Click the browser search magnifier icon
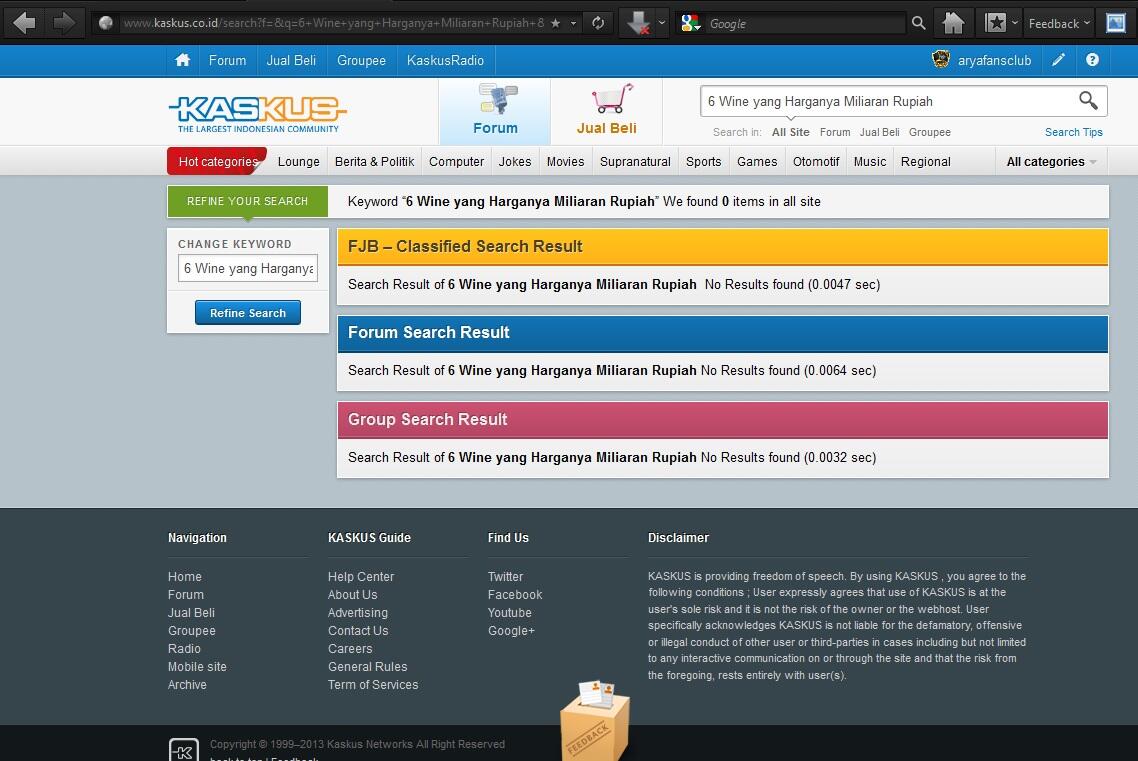The image size is (1138, 761). point(918,23)
